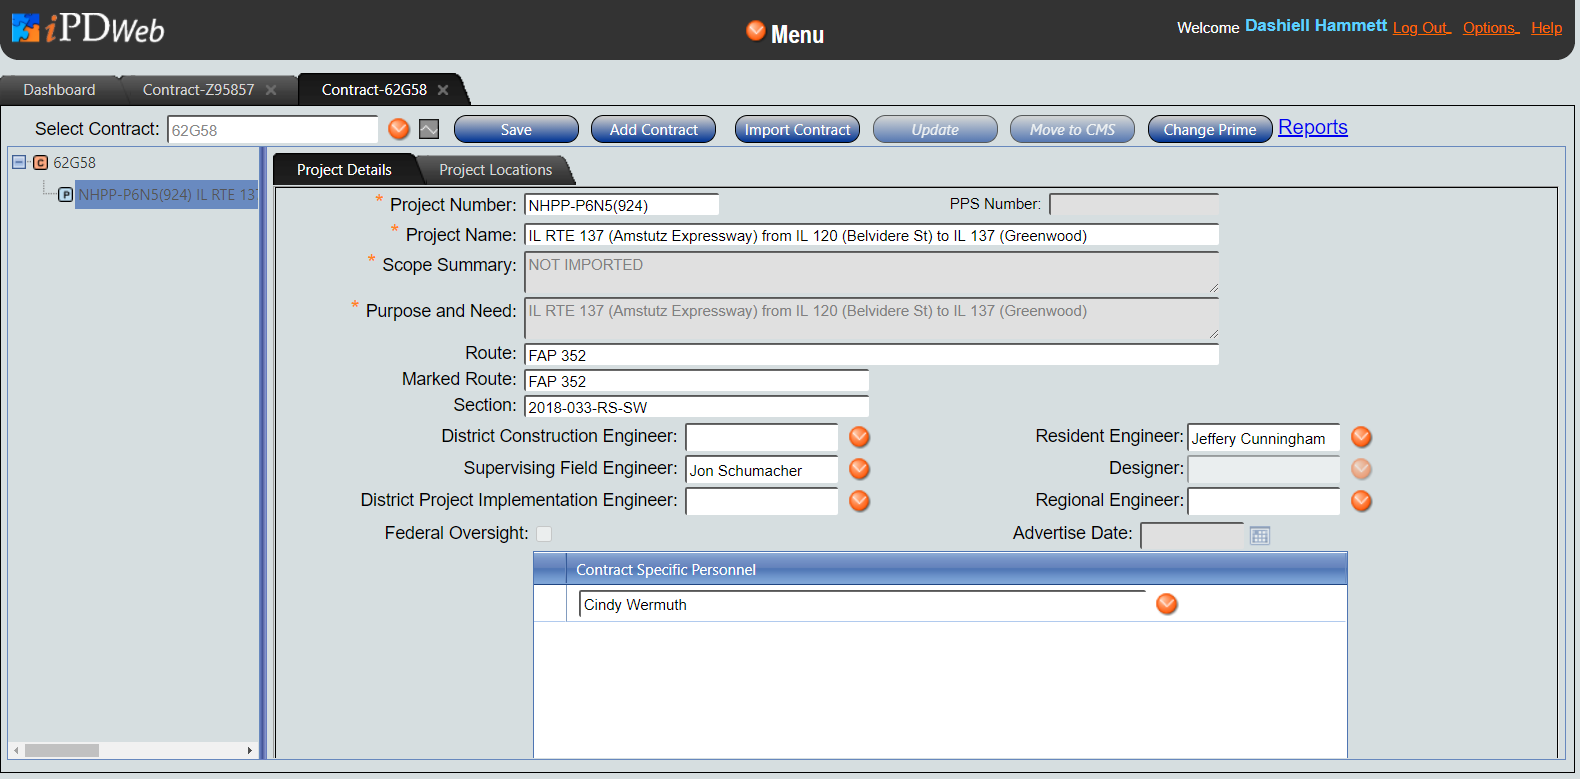The width and height of the screenshot is (1580, 779).
Task: Open the orange Menu dropdown icon
Action: 756,31
